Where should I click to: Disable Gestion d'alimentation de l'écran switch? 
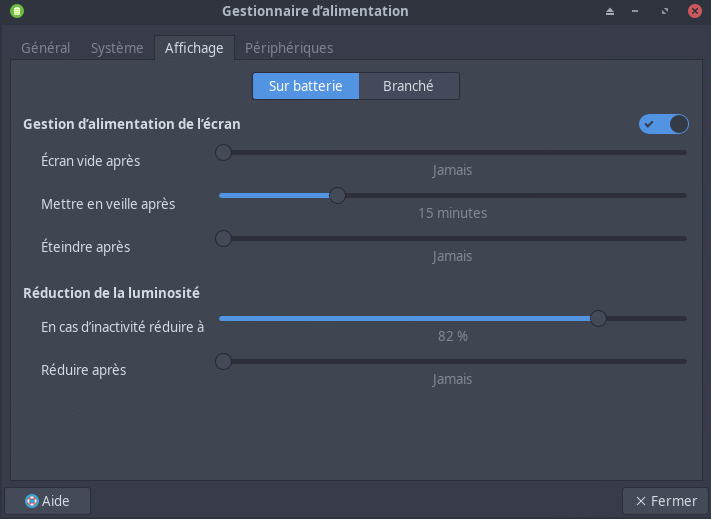[x=664, y=124]
